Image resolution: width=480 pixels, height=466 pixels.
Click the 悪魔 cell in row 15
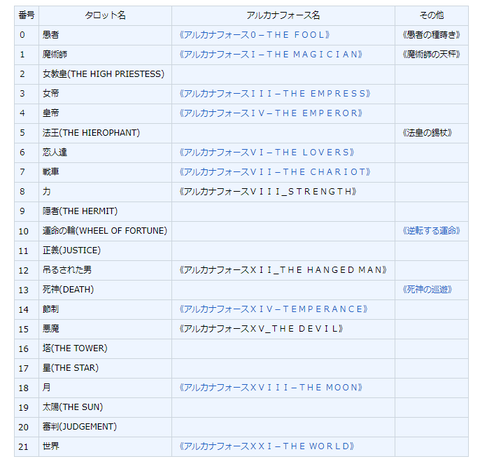[105, 329]
